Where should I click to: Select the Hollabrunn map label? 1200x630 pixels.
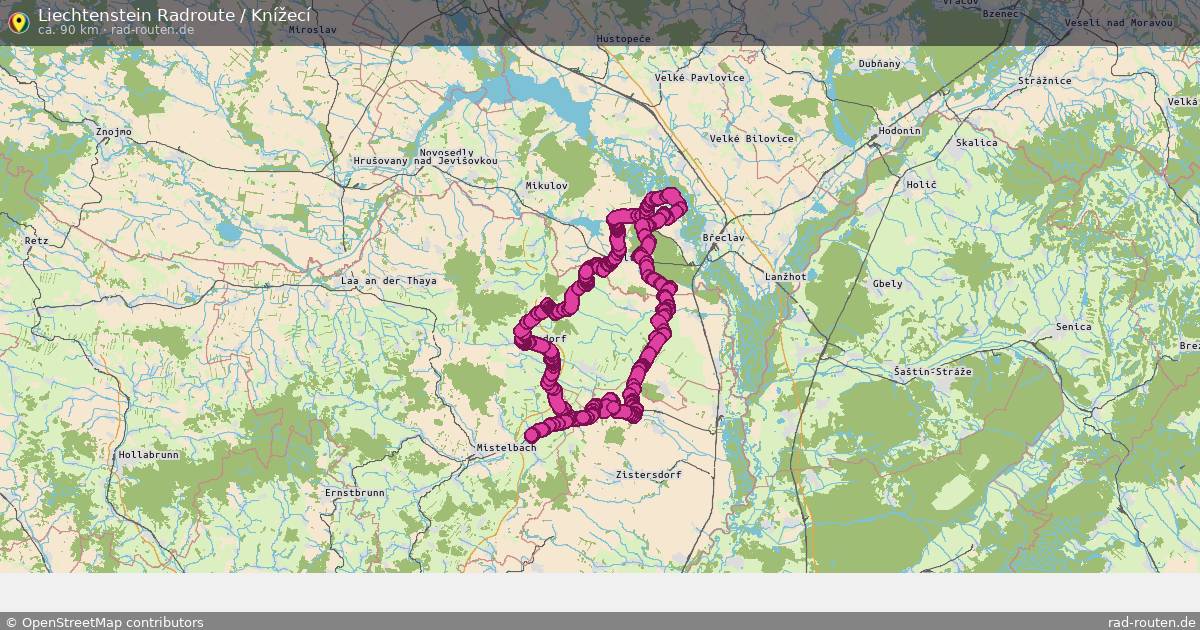tap(148, 455)
